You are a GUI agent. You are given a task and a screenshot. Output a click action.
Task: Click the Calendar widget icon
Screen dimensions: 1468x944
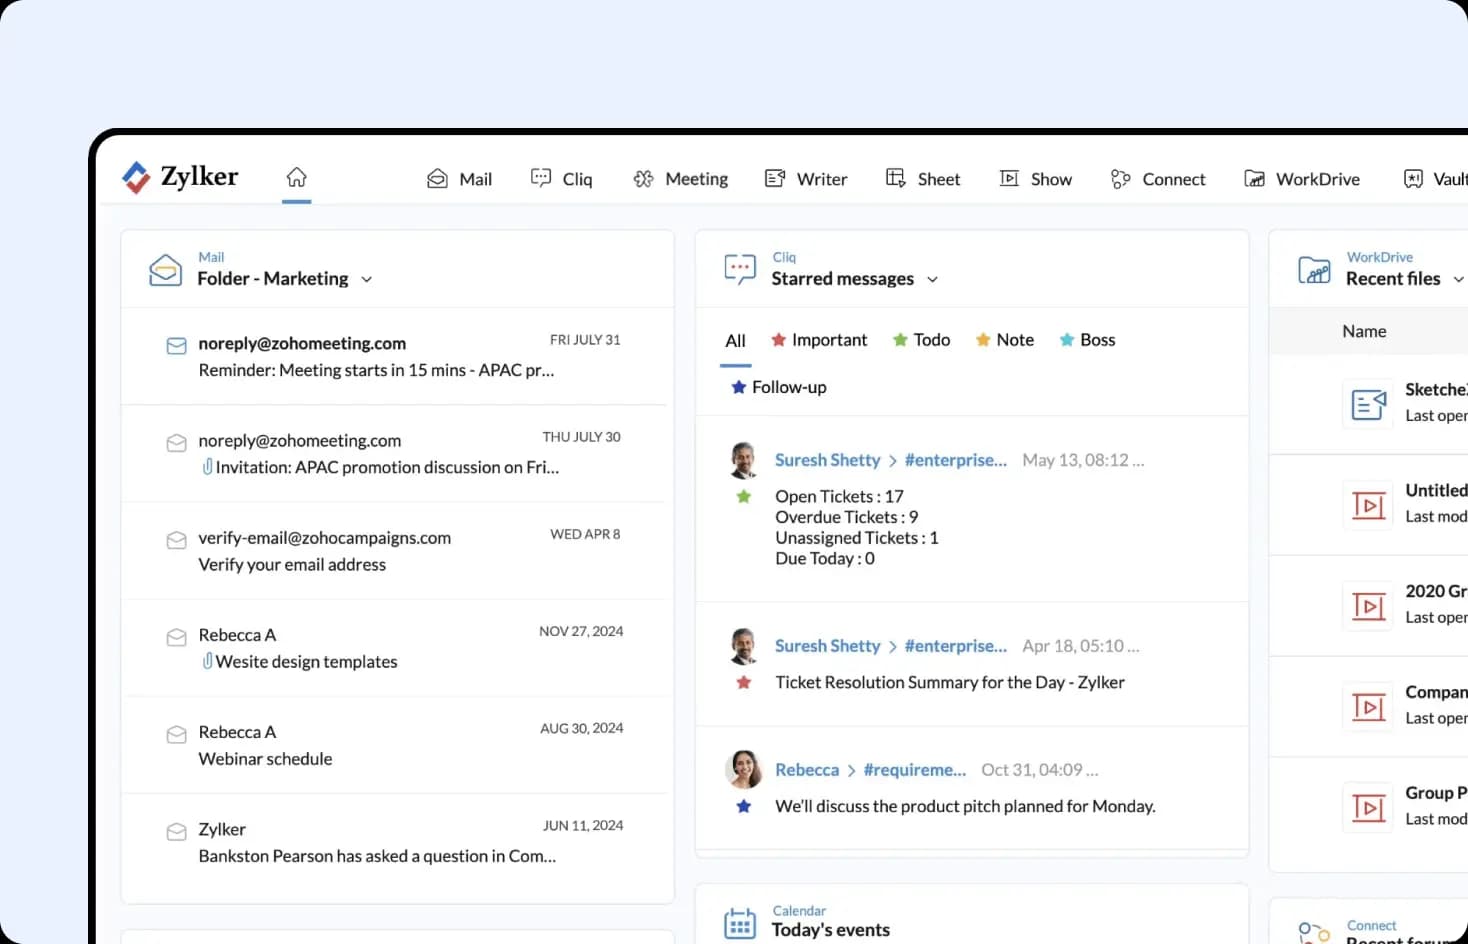tap(740, 923)
